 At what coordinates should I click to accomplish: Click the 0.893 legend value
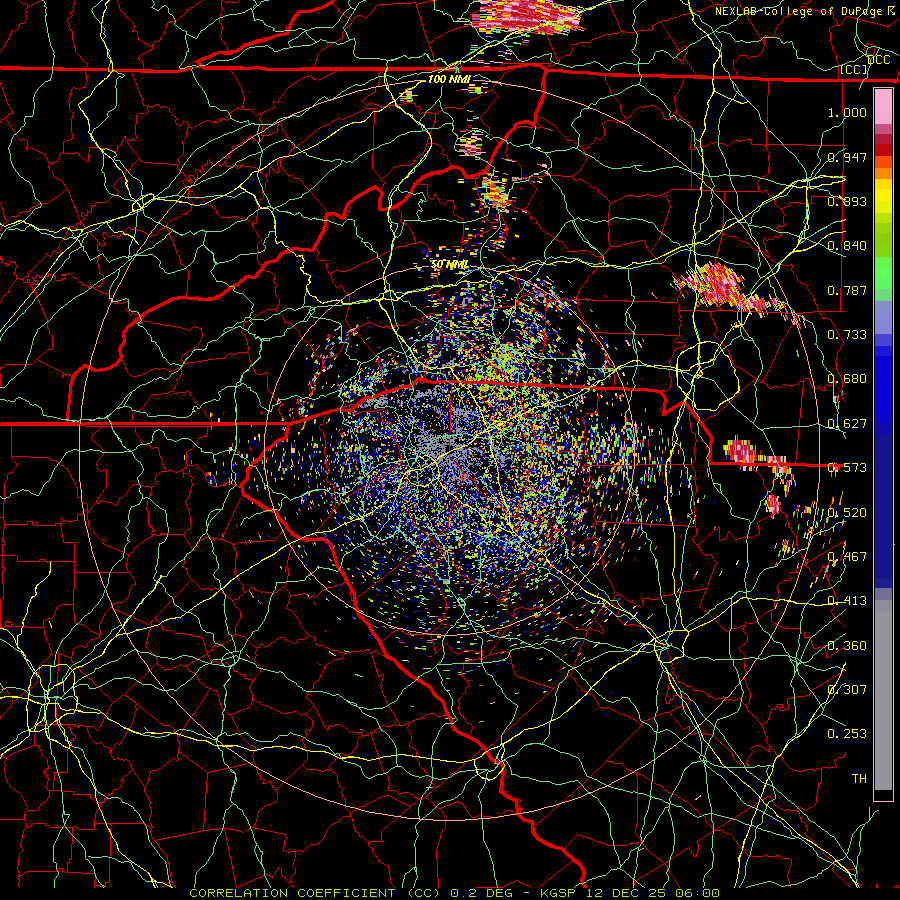pyautogui.click(x=847, y=201)
